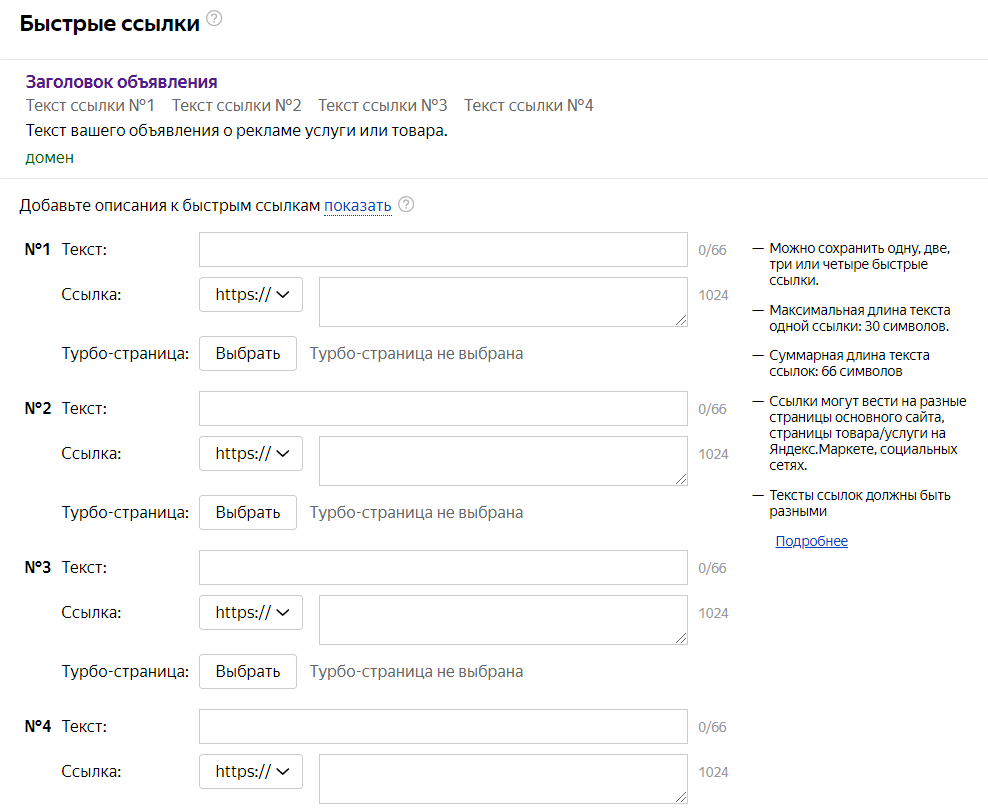988x808 pixels.
Task: Click the Ссылка URL textarea for №2
Action: [502, 460]
